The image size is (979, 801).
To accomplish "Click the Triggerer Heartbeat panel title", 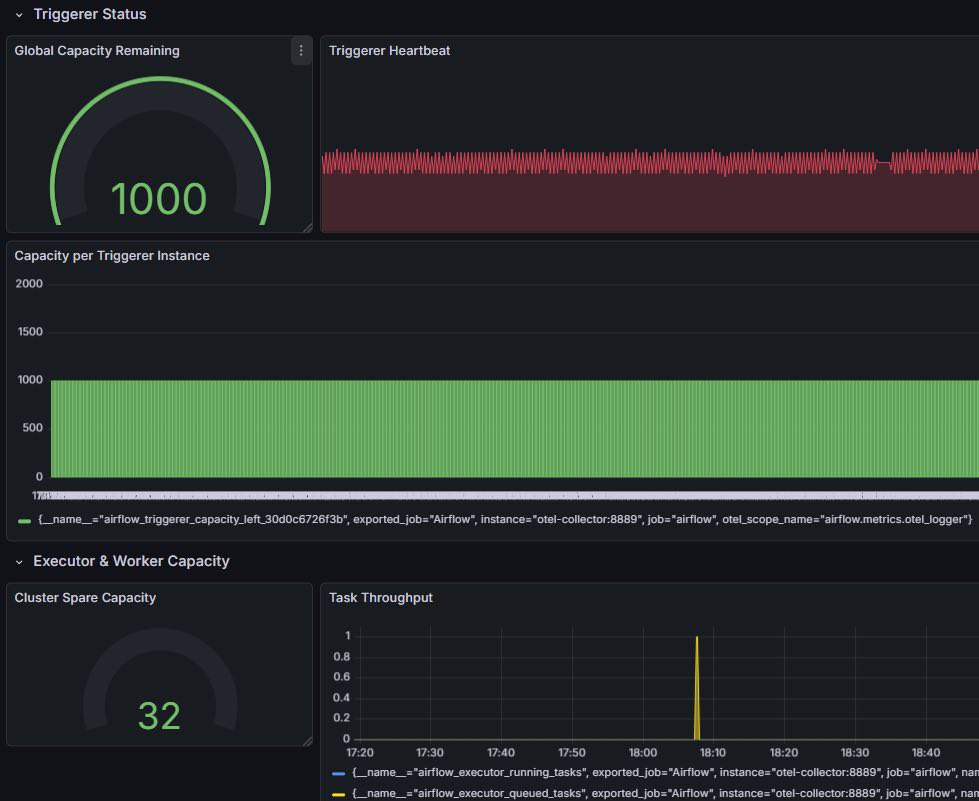I will click(x=390, y=51).
